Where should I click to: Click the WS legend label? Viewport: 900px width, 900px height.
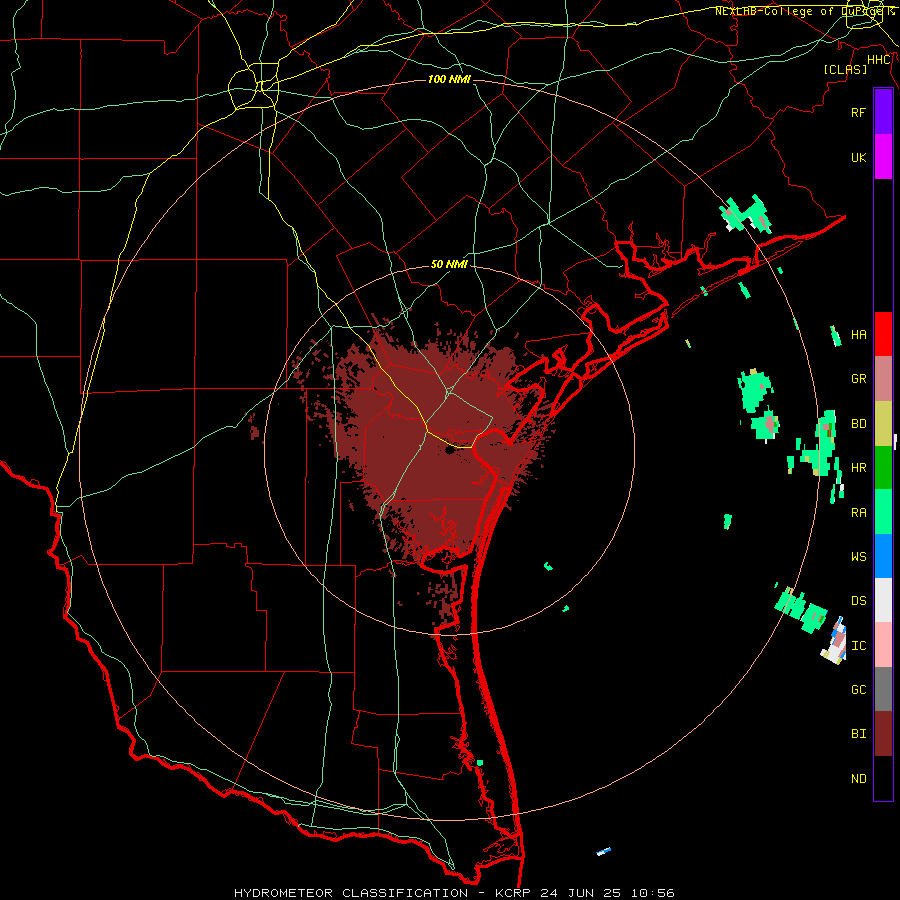click(x=859, y=557)
